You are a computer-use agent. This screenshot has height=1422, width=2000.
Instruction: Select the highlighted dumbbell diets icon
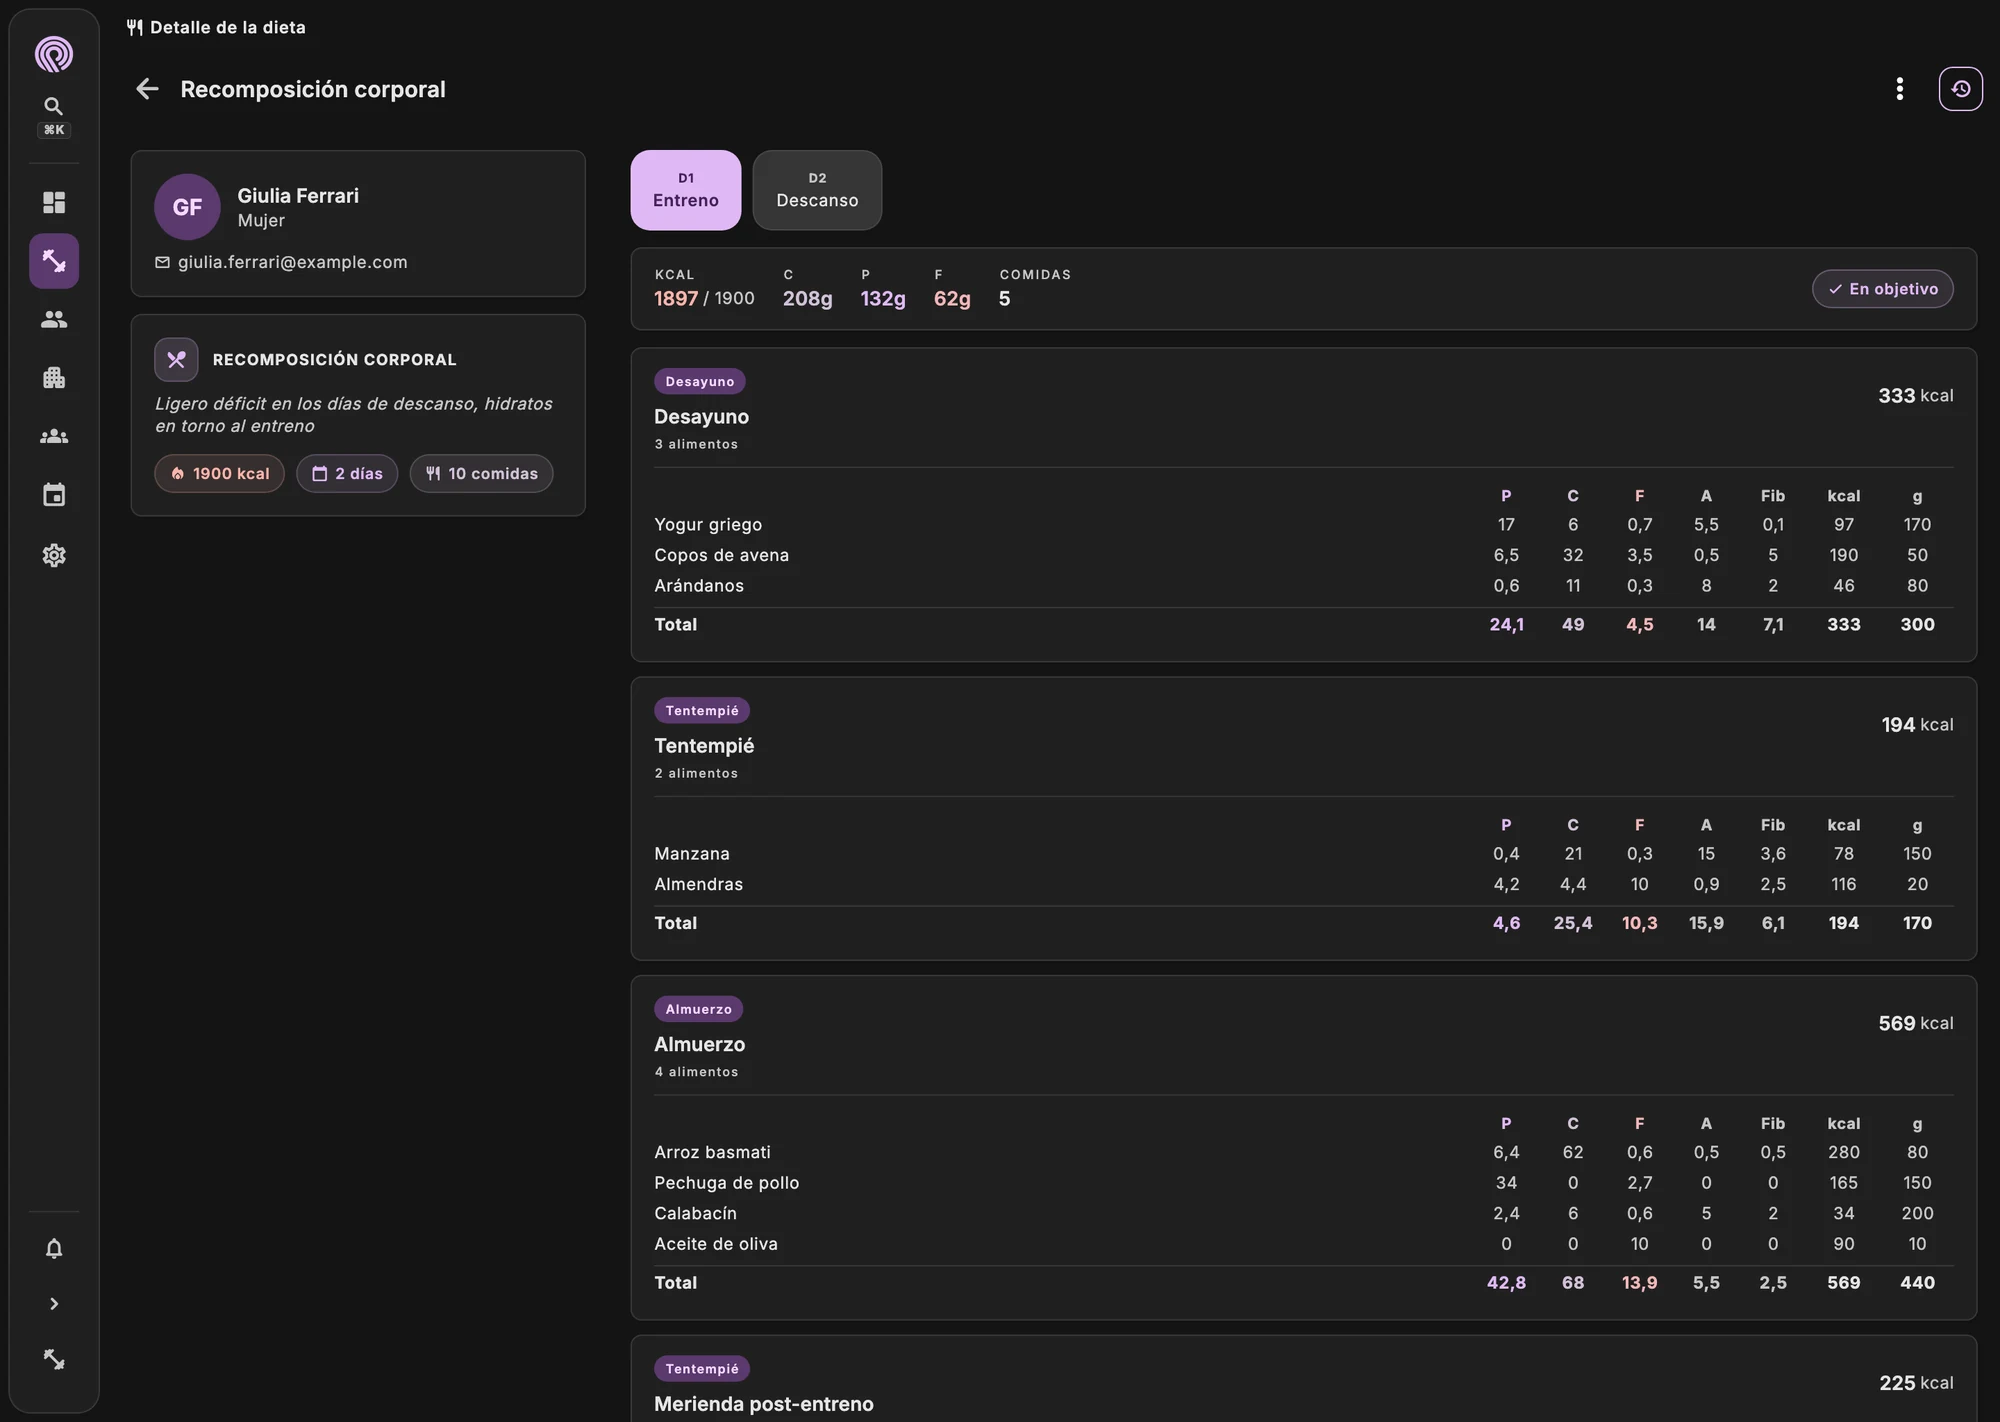[x=54, y=261]
